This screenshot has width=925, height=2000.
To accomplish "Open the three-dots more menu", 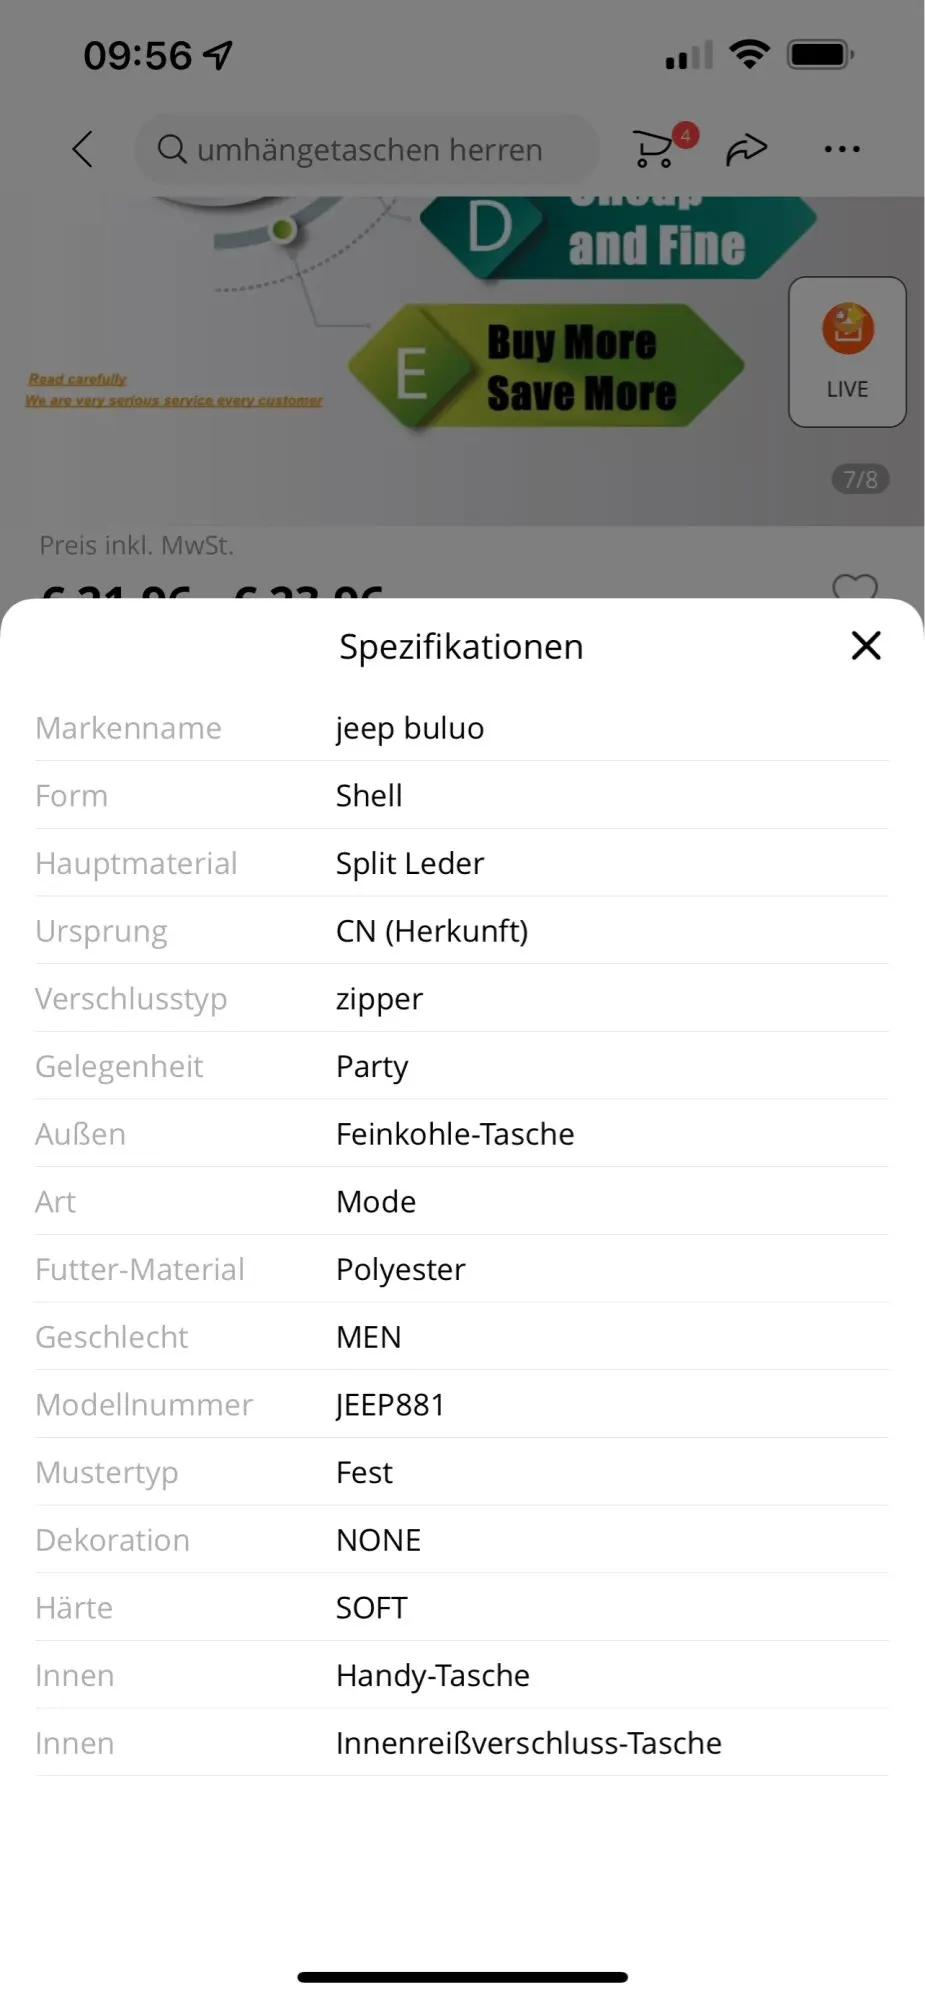I will point(841,150).
